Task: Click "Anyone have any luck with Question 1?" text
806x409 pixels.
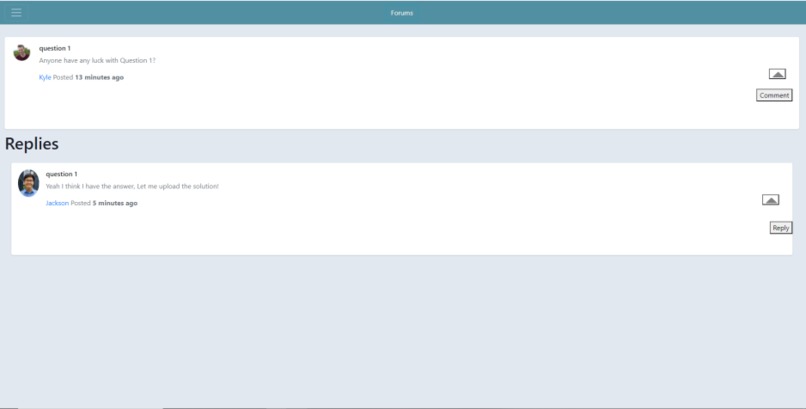Action: pos(97,61)
